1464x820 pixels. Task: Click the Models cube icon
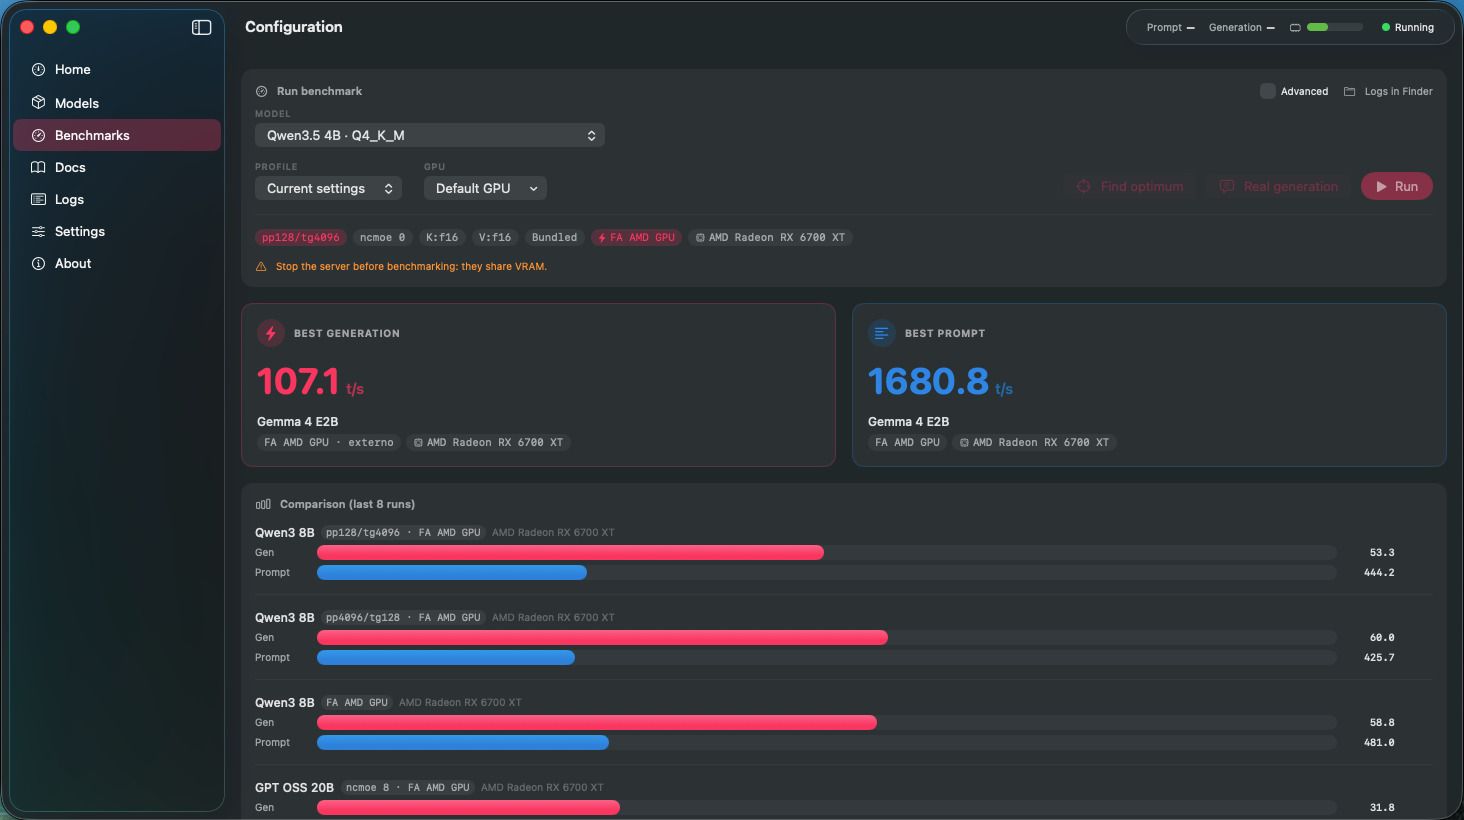coord(38,103)
